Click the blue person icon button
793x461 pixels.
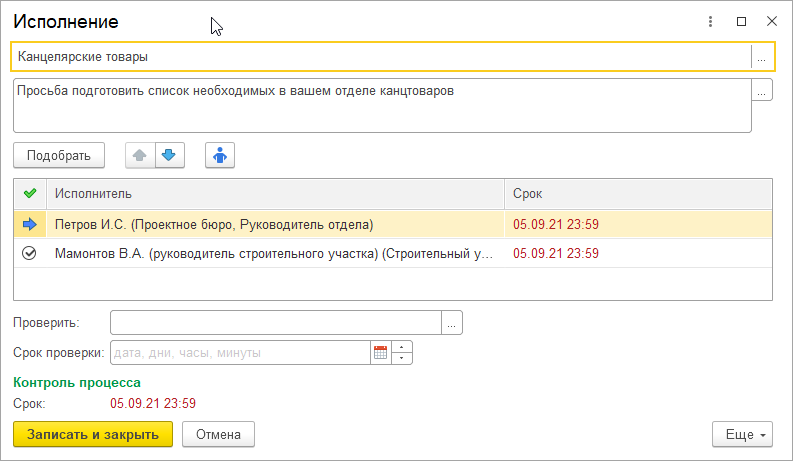220,155
